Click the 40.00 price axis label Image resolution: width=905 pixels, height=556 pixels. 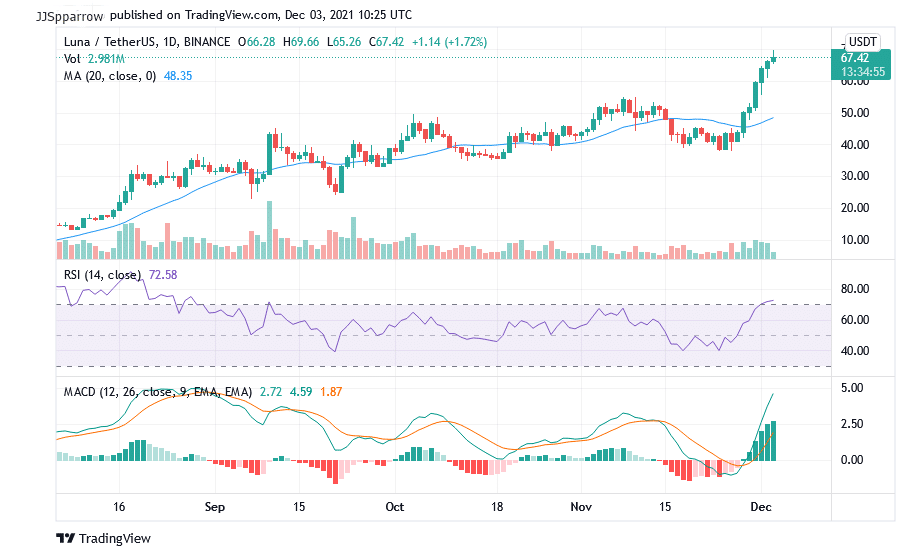coord(855,144)
